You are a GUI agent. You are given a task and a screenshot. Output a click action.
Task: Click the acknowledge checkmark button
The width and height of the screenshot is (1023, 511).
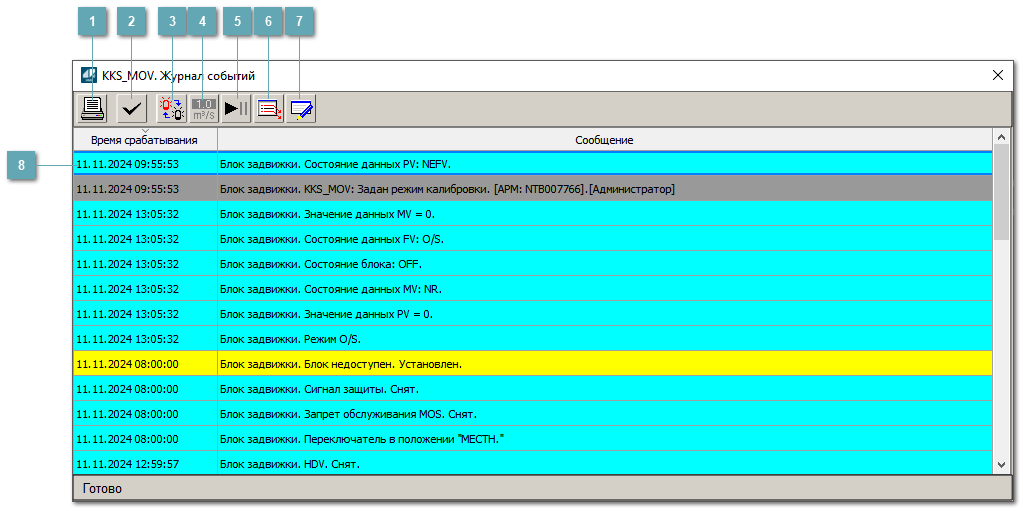click(130, 108)
